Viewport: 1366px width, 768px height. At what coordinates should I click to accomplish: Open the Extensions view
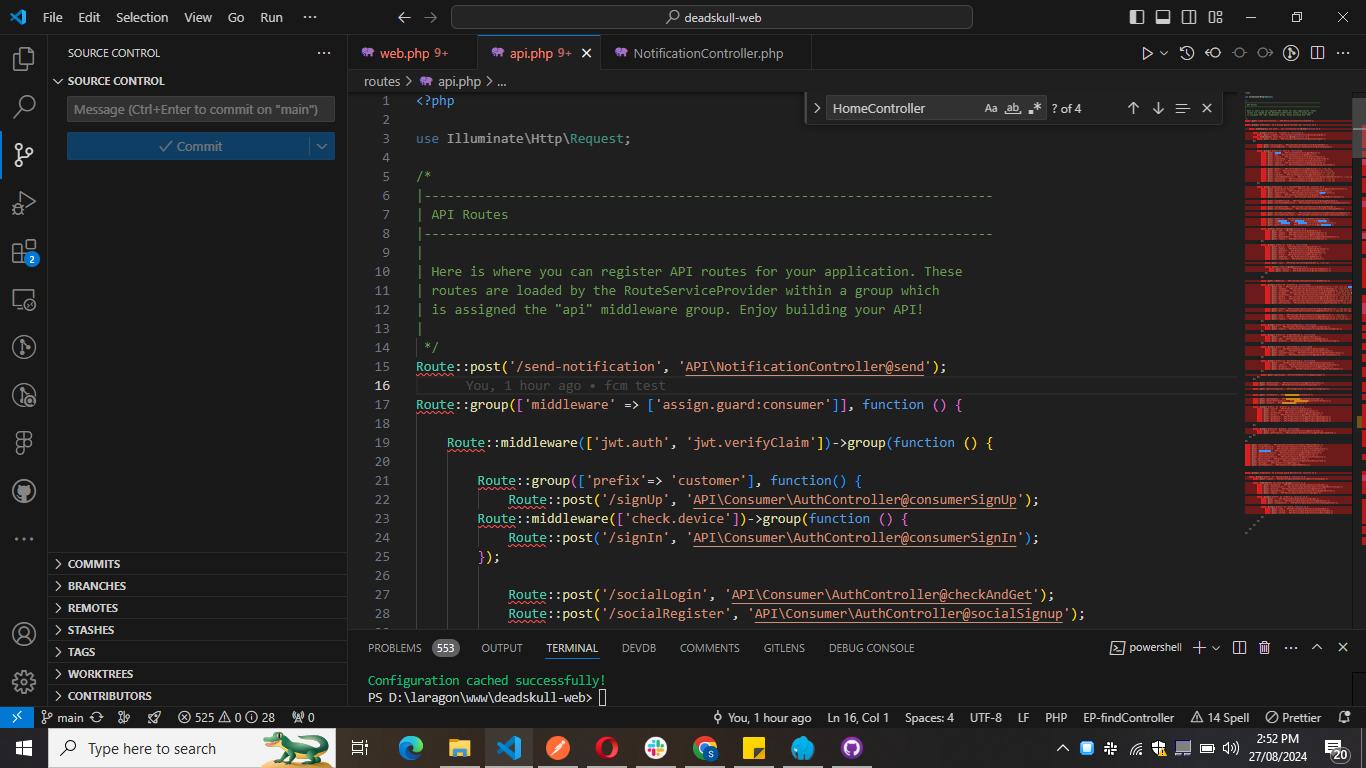pos(24,252)
